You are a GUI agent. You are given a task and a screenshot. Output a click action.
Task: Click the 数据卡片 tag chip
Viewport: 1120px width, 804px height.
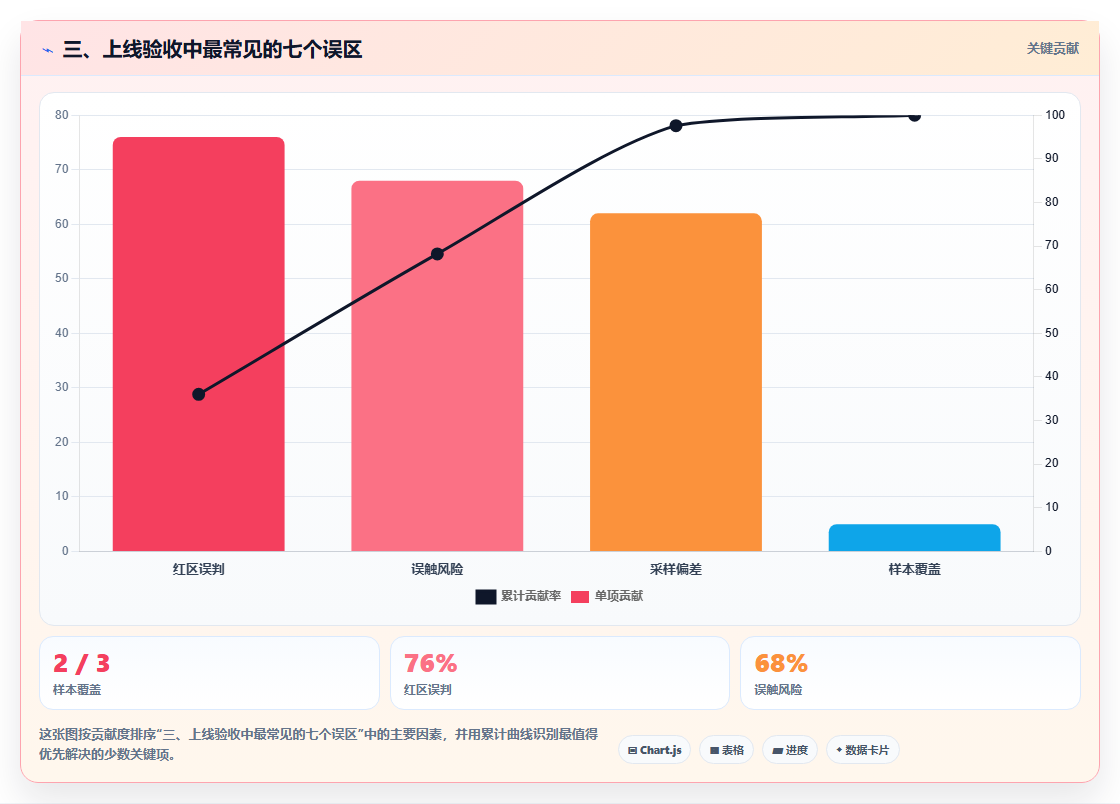[863, 750]
